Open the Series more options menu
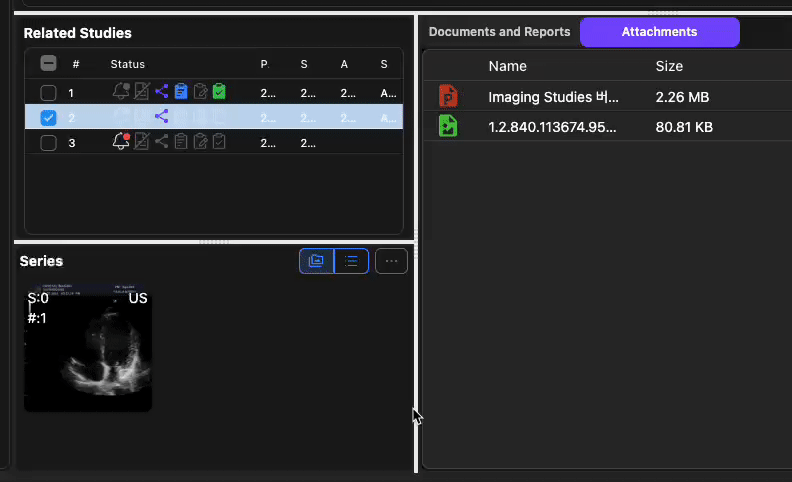Viewport: 792px width, 482px height. pos(391,261)
